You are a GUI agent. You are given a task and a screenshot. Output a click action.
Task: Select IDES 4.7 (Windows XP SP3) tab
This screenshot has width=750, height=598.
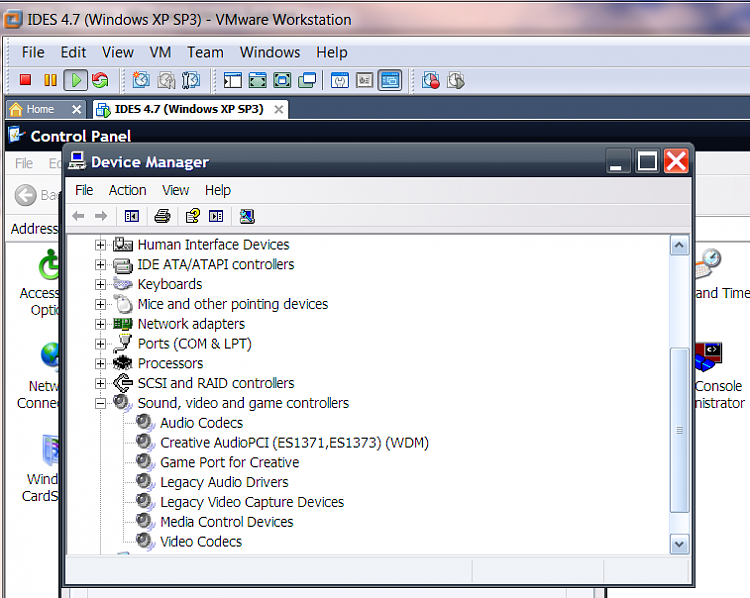188,110
